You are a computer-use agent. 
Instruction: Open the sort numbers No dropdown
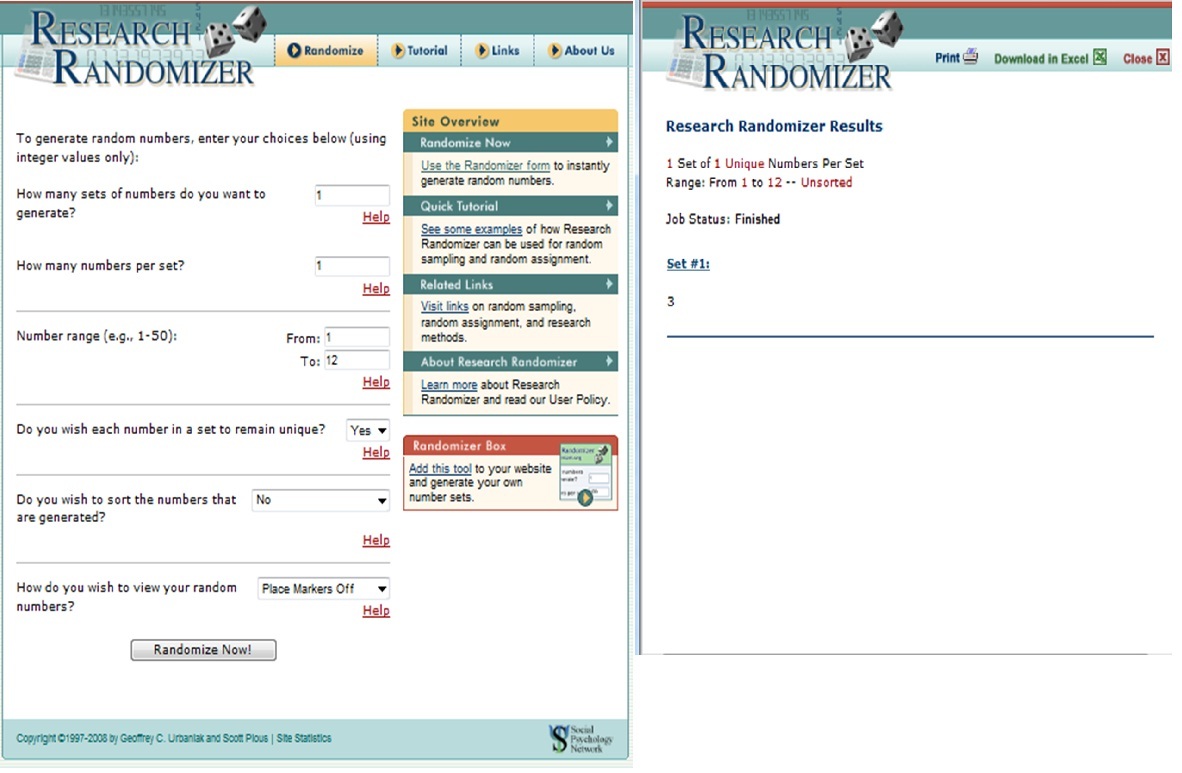pos(320,500)
